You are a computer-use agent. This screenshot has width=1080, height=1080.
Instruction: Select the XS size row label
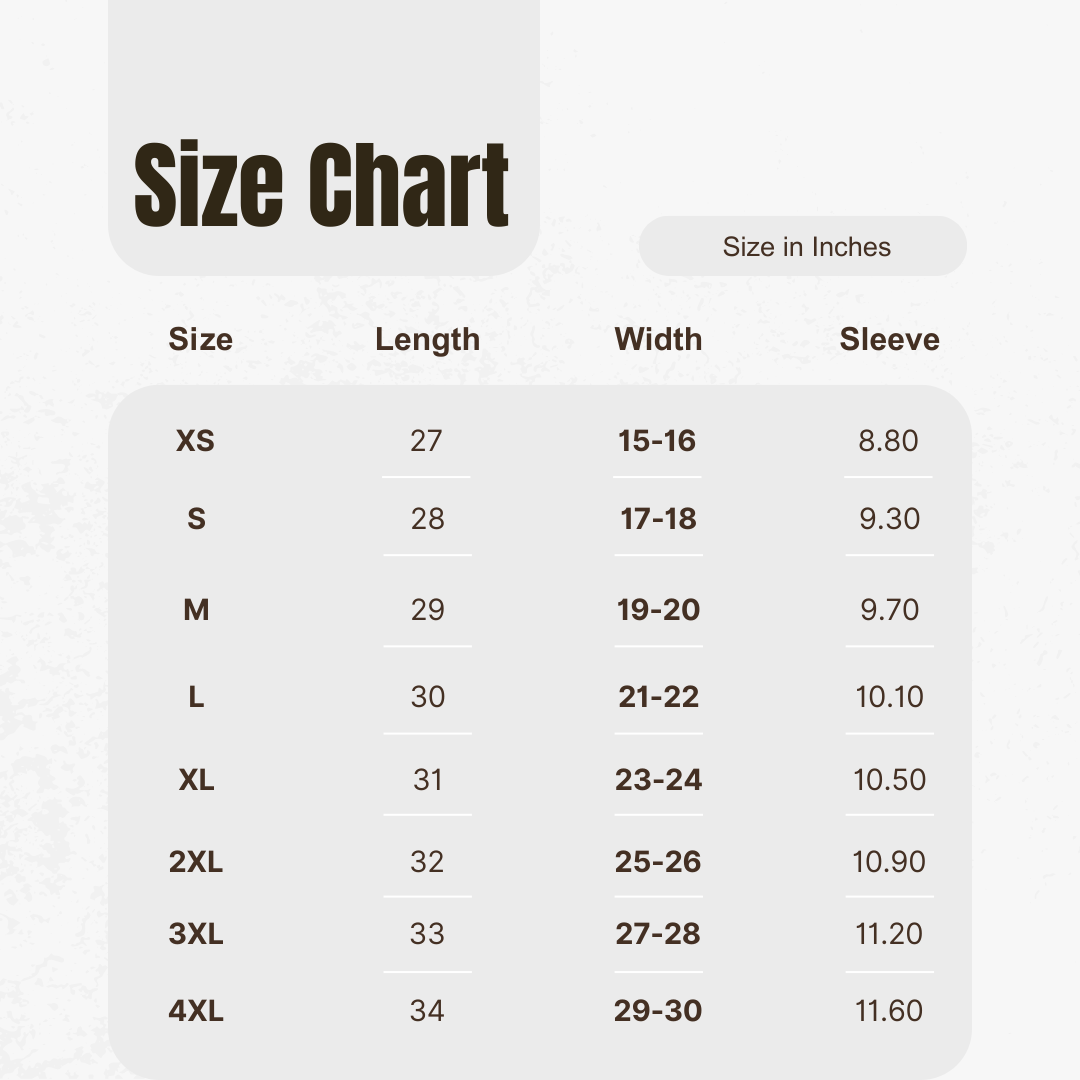196,441
